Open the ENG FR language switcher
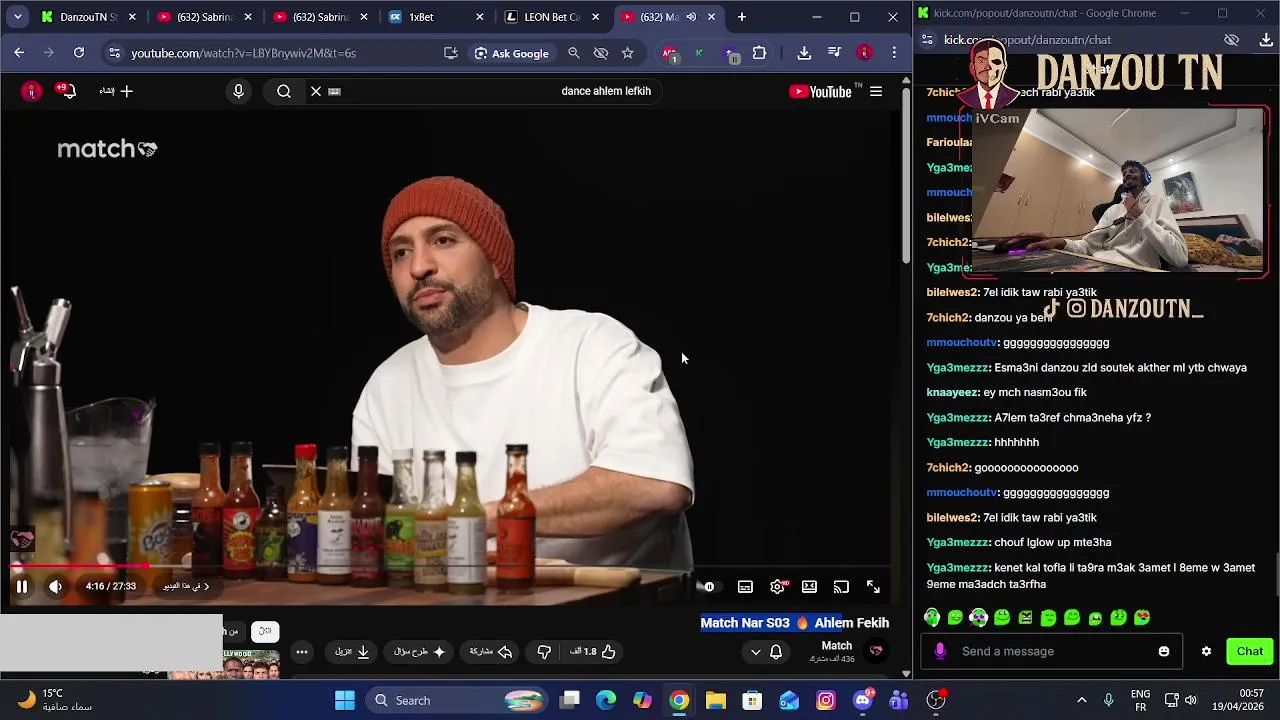Image resolution: width=1280 pixels, height=720 pixels. pyautogui.click(x=1140, y=700)
